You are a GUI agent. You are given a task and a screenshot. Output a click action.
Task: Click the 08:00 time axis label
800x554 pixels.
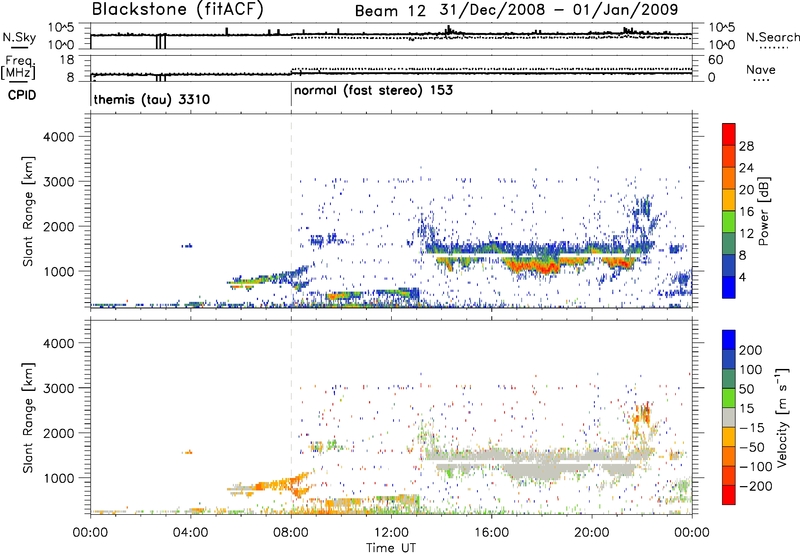coord(291,533)
